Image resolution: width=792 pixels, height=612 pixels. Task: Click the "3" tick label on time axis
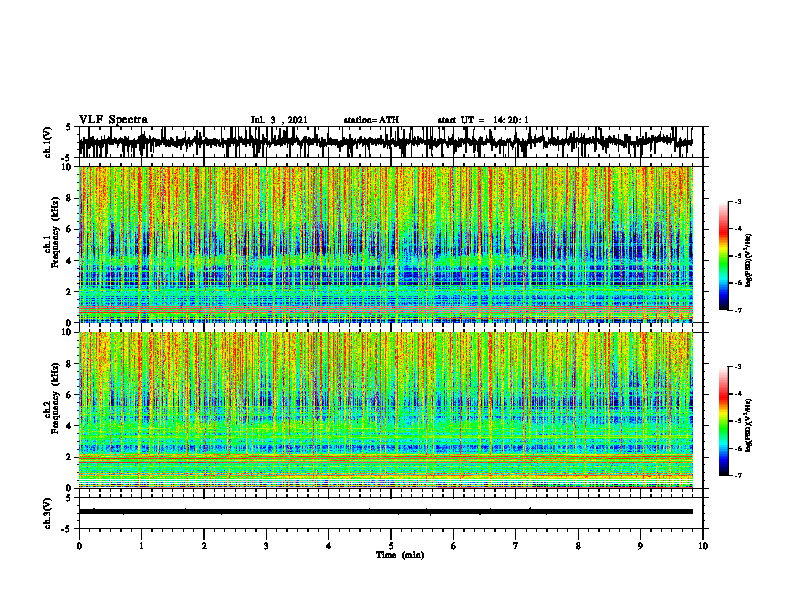266,546
